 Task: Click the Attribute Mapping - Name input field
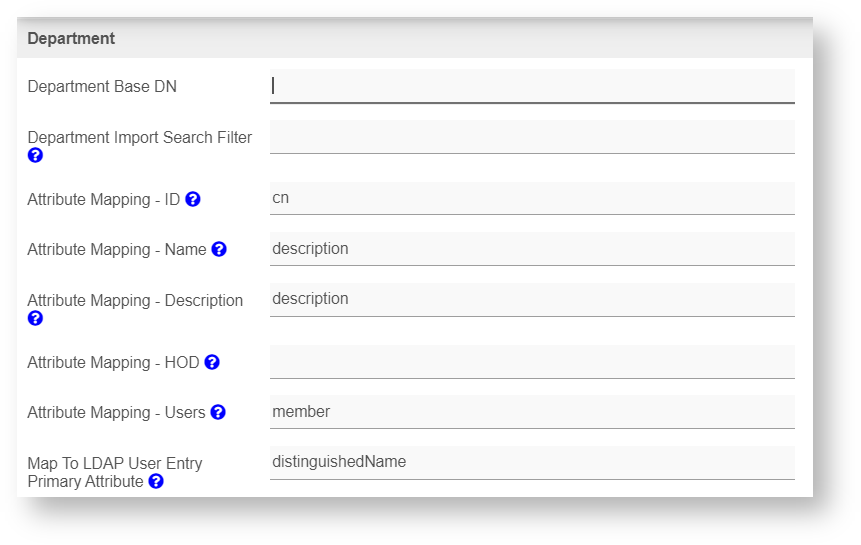click(x=532, y=249)
